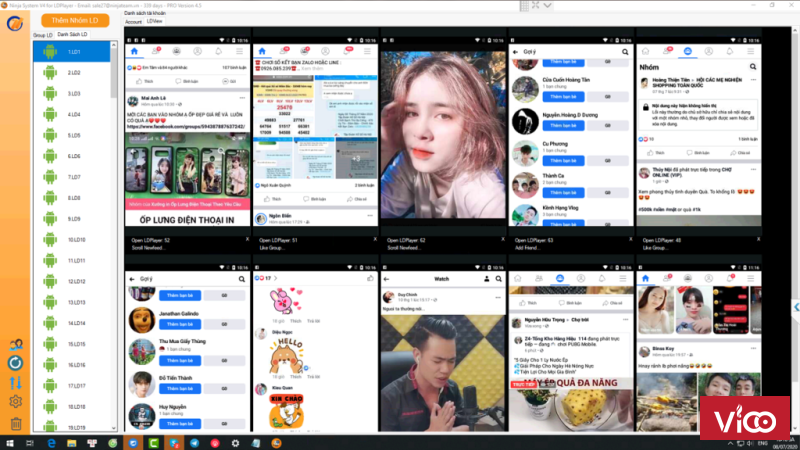Tap profile icon in Ngân Biển panel
800x450 pixels.
(x=325, y=51)
